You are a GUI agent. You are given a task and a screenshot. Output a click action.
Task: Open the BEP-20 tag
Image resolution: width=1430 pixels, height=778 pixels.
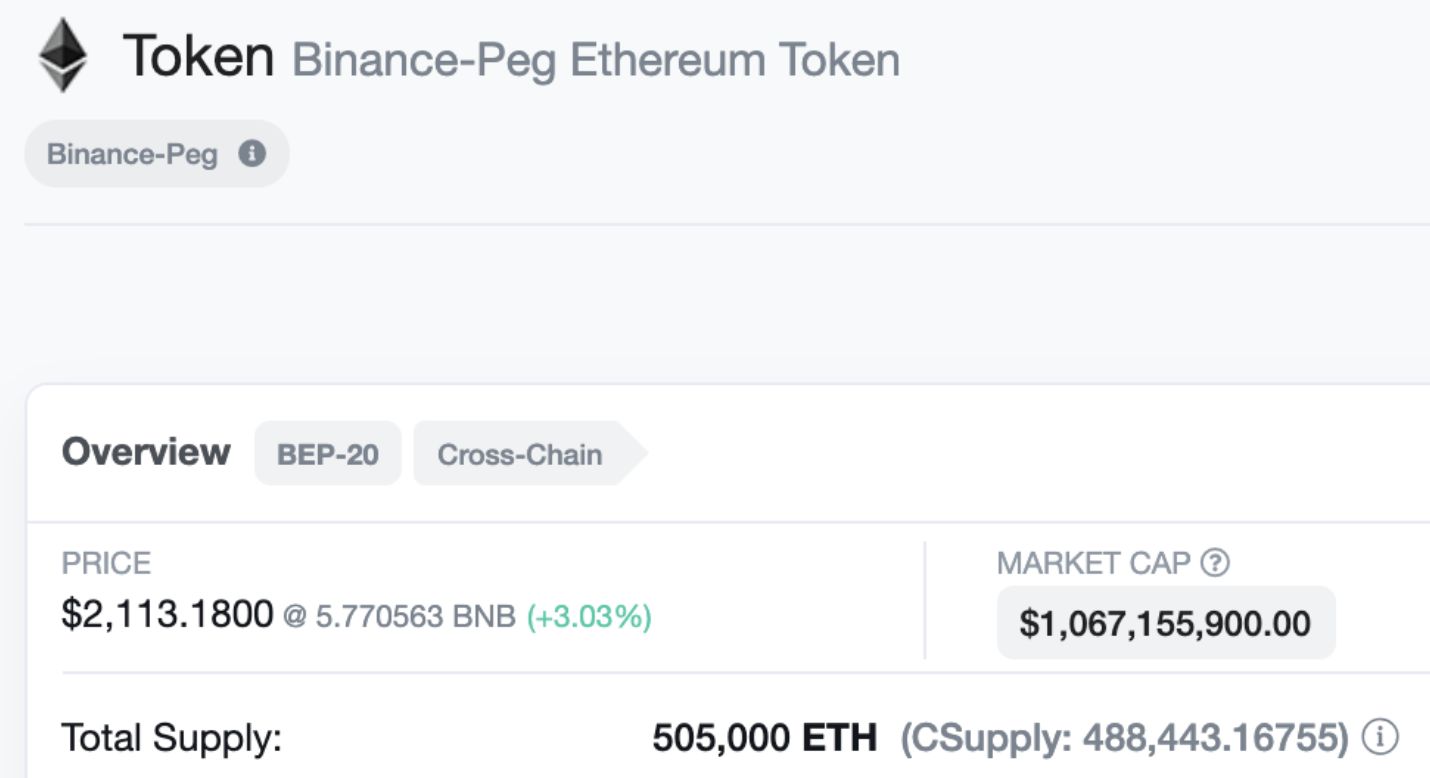click(328, 454)
